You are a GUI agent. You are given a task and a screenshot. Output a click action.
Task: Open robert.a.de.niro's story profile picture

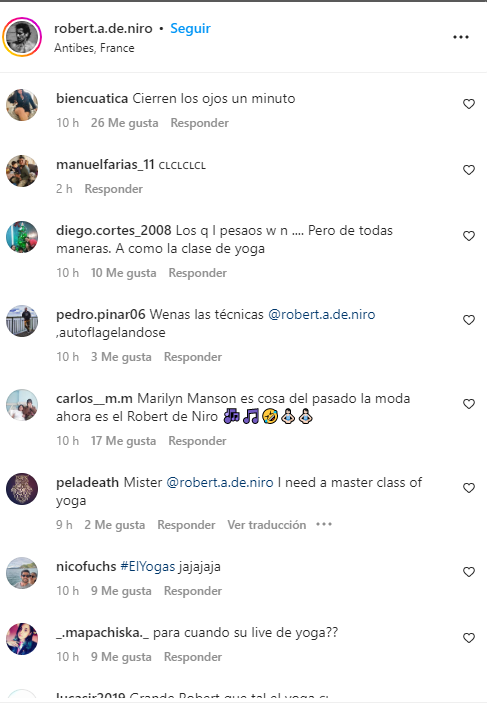[x=22, y=37]
